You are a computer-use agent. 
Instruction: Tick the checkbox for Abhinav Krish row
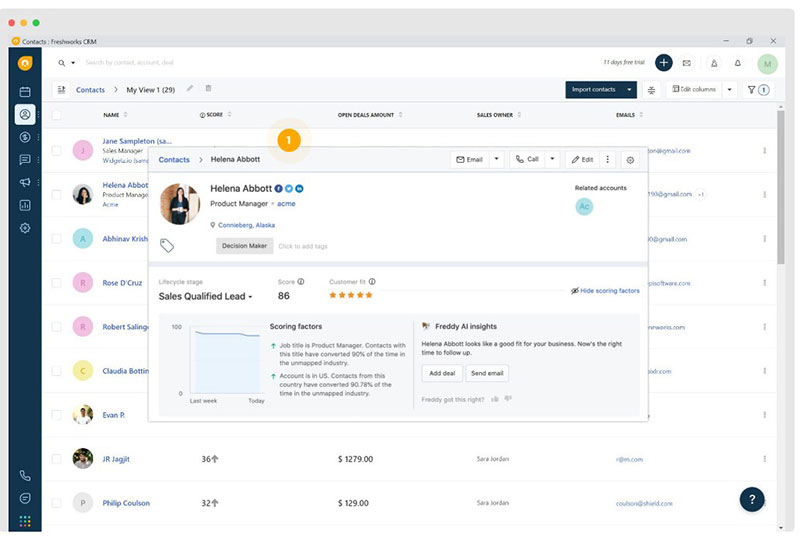pos(56,238)
